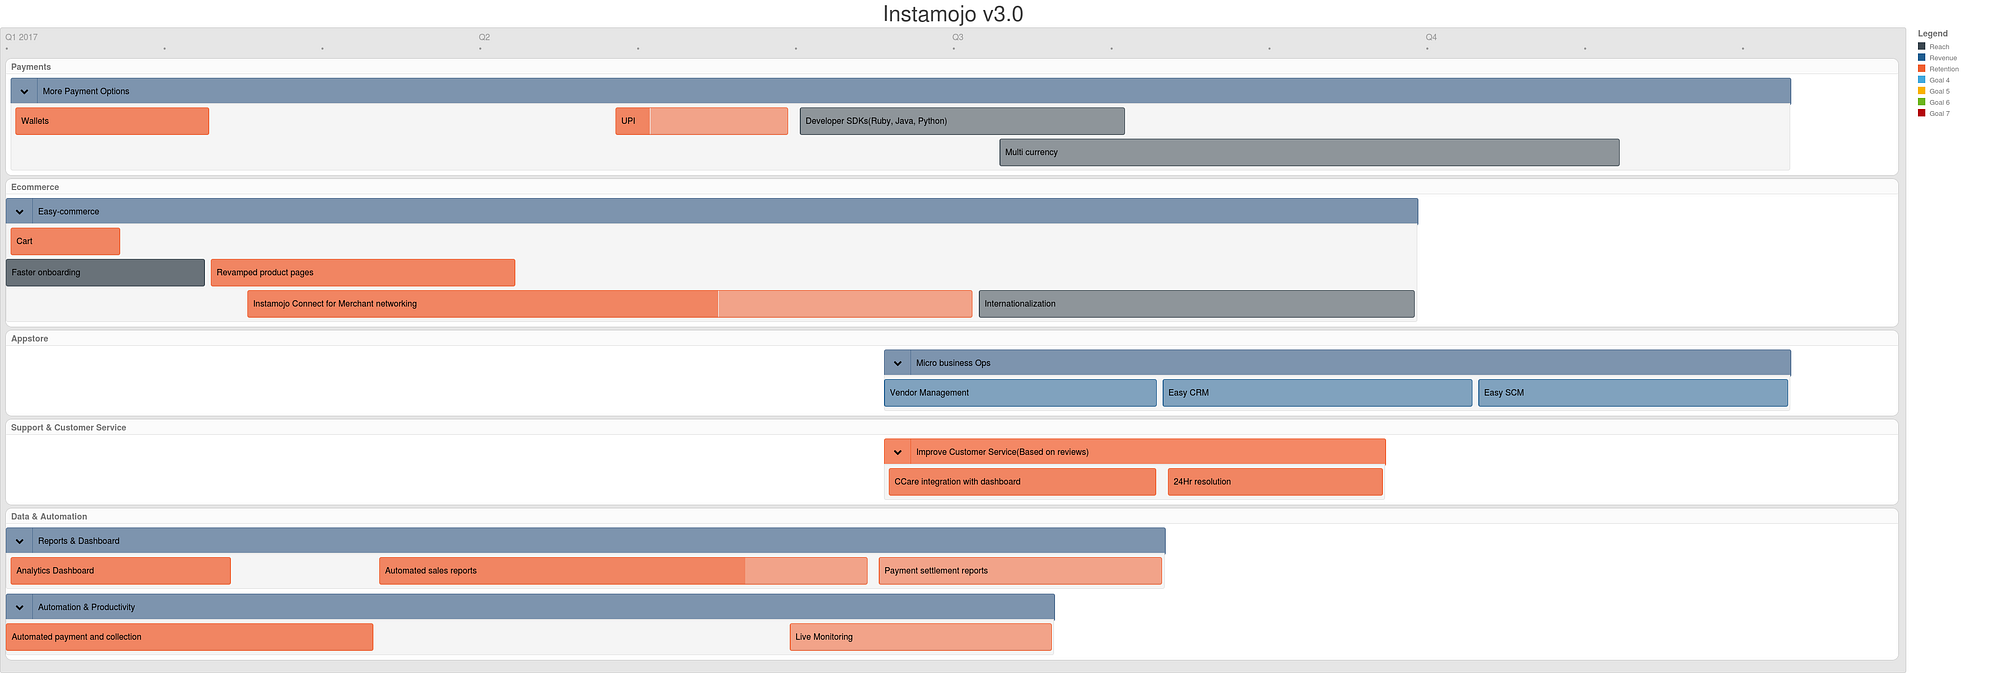This screenshot has width=2000, height=673.
Task: Select the Q4 marker on the timeline
Action: coord(1431,38)
